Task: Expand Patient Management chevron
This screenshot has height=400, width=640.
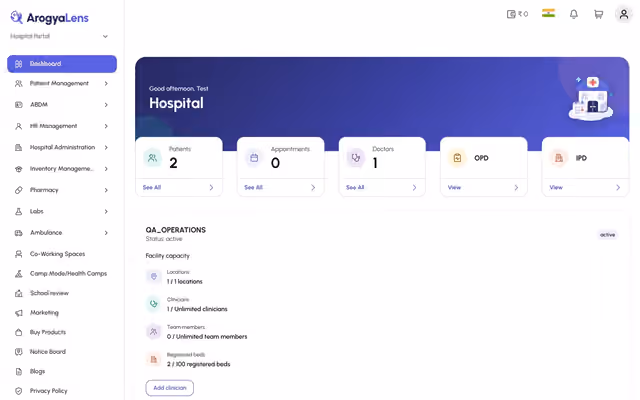Action: [x=106, y=83]
